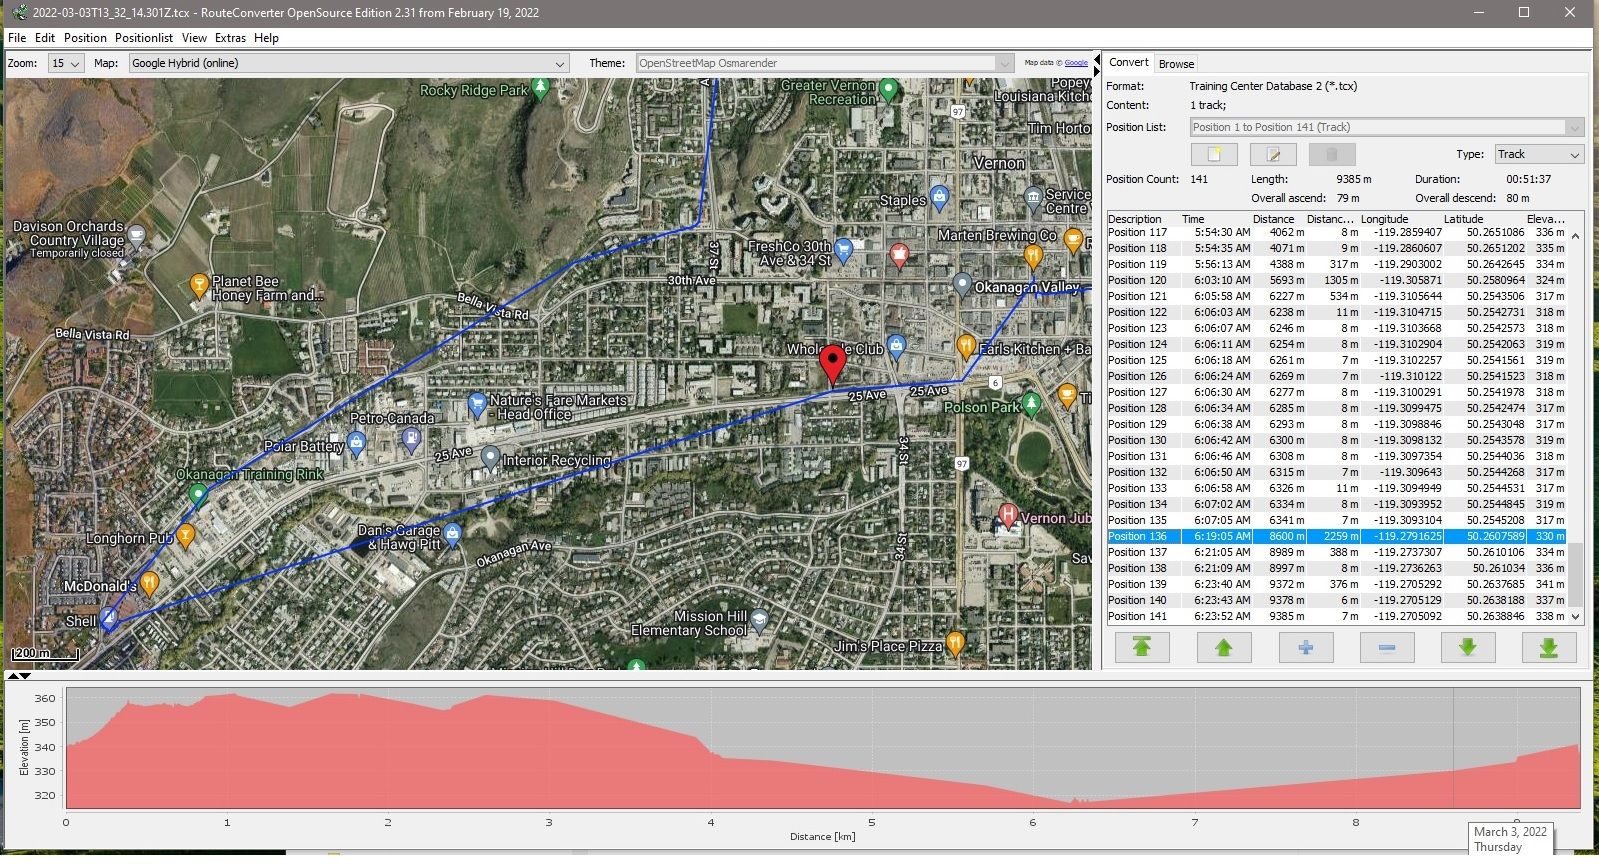Screen dimensions: 1599x865
Task: Open the Positionlist menu
Action: point(144,38)
